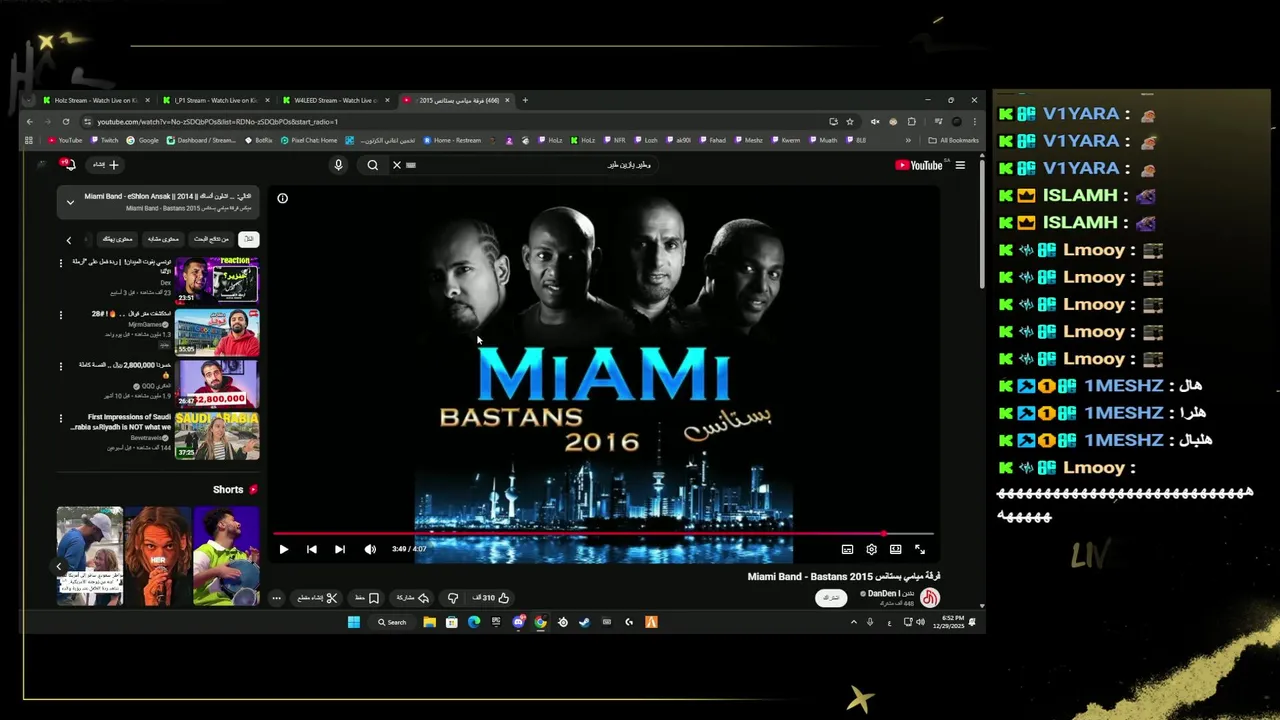Play the Miami Band video

[x=284, y=549]
